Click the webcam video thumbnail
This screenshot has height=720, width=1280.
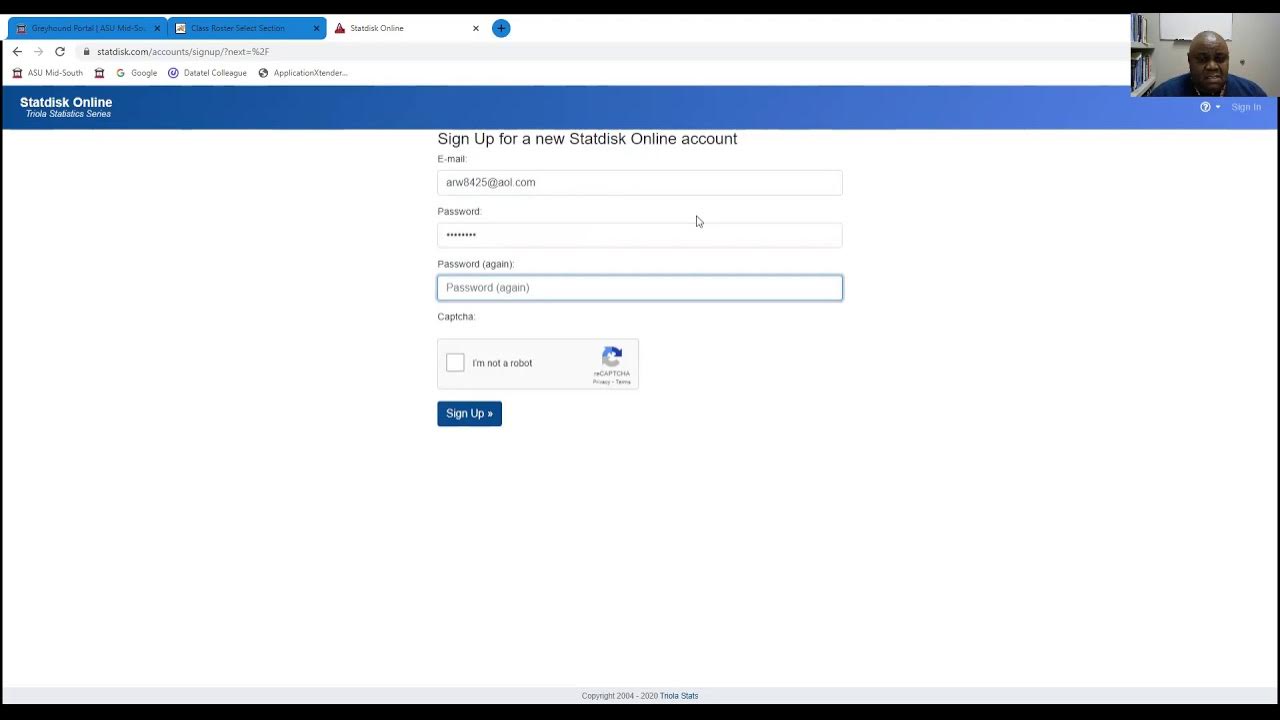click(1205, 55)
